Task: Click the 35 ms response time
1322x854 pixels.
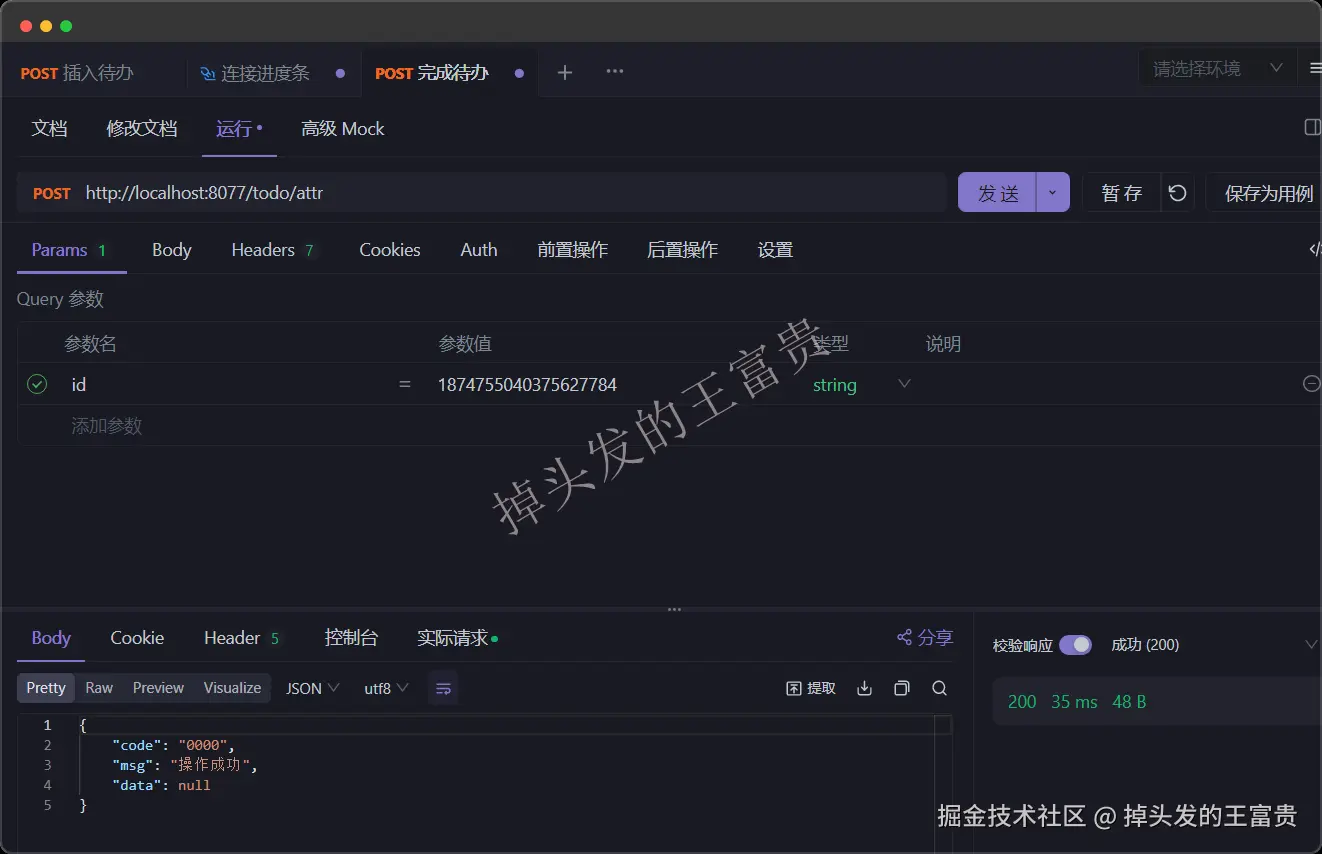Action: [x=1074, y=702]
